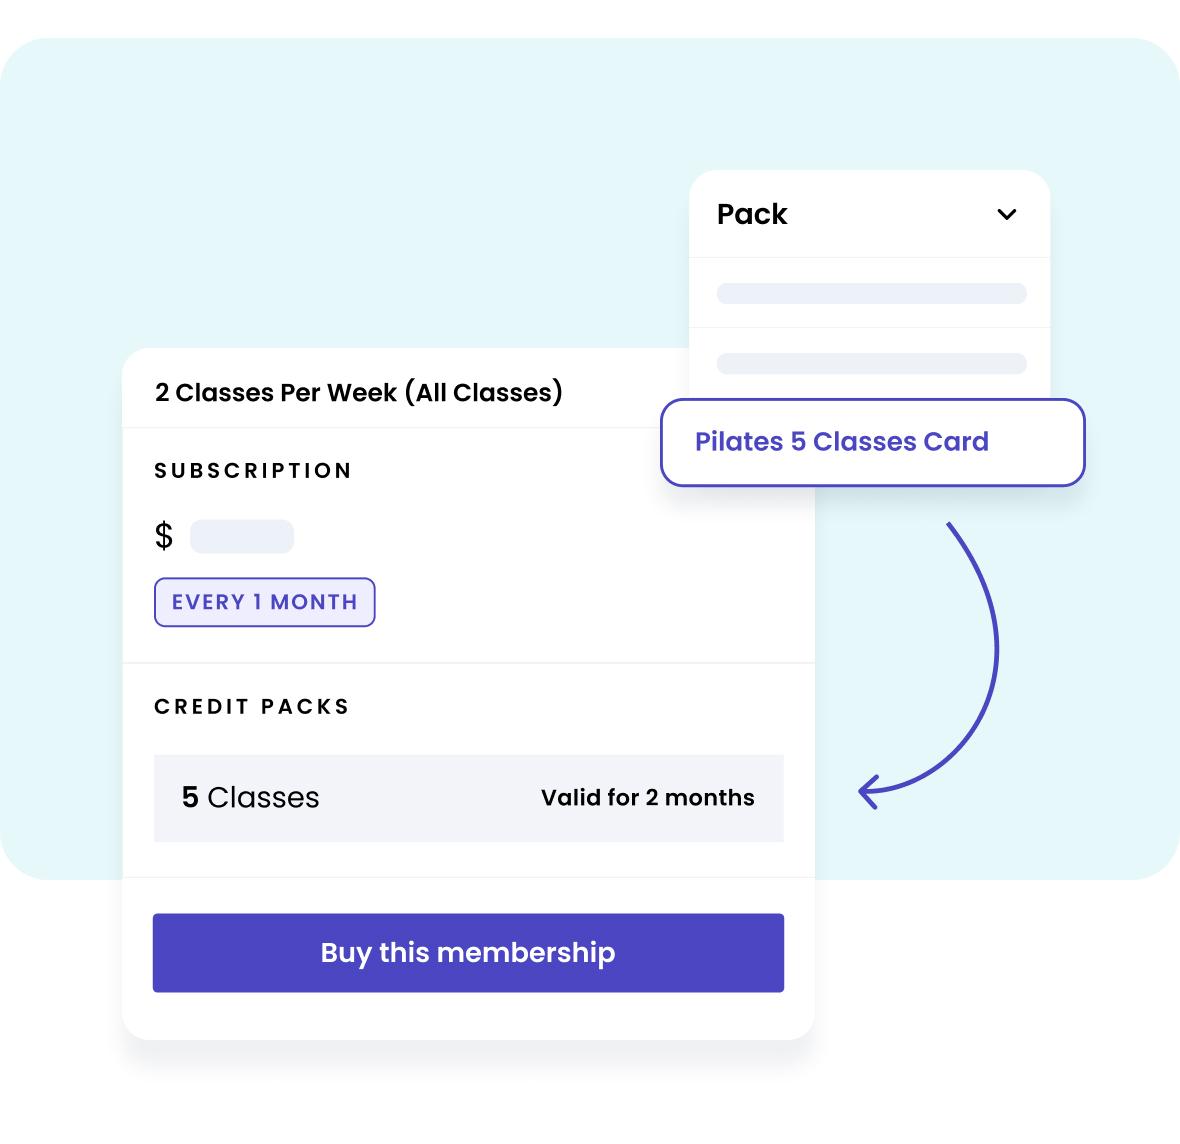1180x1144 pixels.
Task: Click the word Card in Pilates option
Action: coord(956,442)
